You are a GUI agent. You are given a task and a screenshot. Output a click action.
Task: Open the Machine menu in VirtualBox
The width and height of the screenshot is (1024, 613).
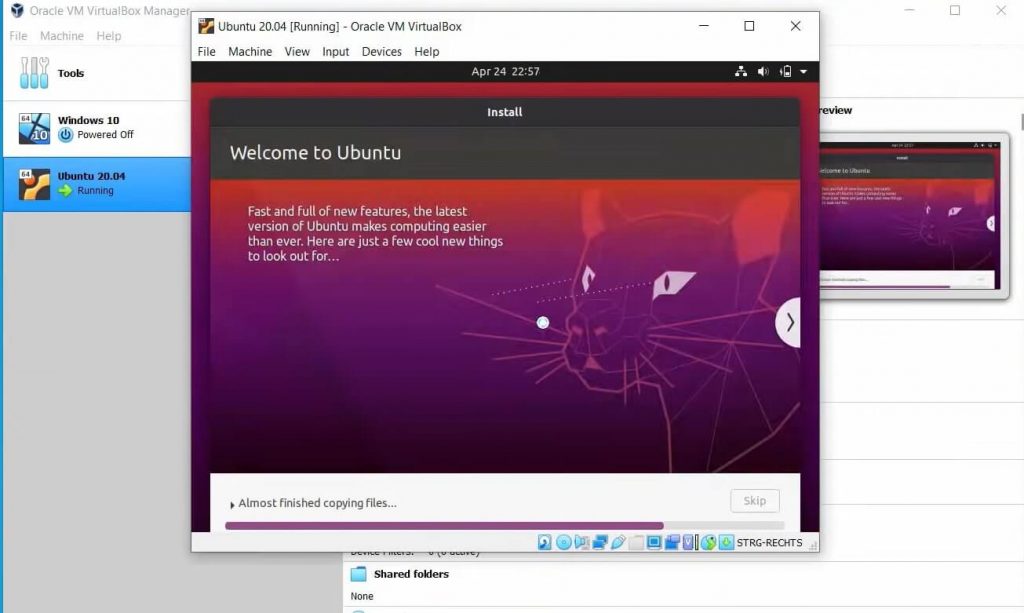click(x=250, y=51)
